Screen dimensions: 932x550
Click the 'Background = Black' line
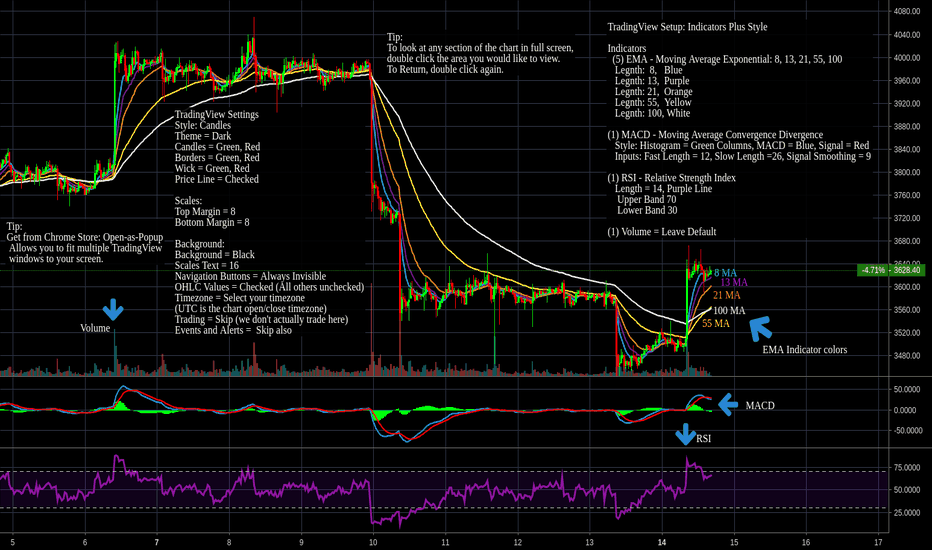[215, 255]
